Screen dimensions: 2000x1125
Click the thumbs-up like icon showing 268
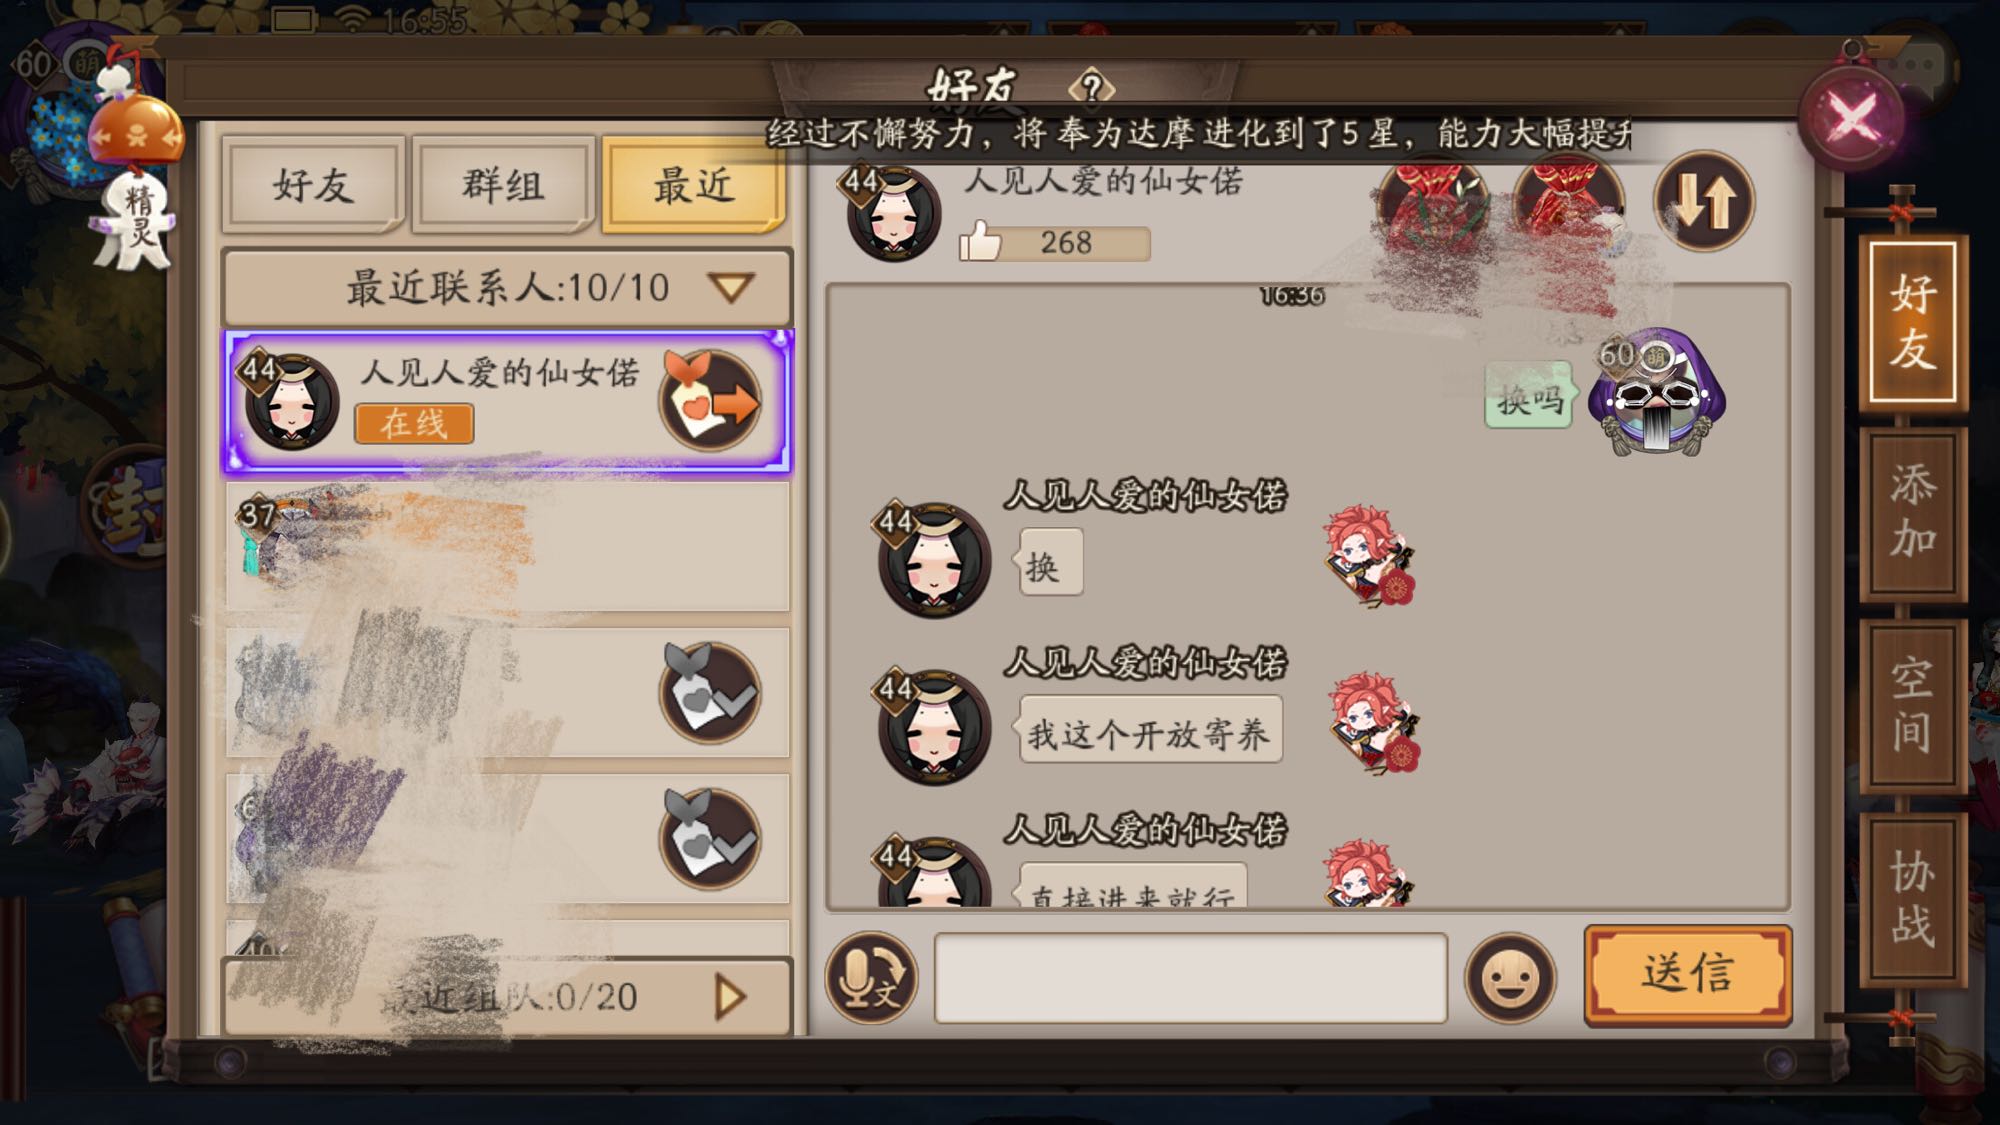point(980,242)
